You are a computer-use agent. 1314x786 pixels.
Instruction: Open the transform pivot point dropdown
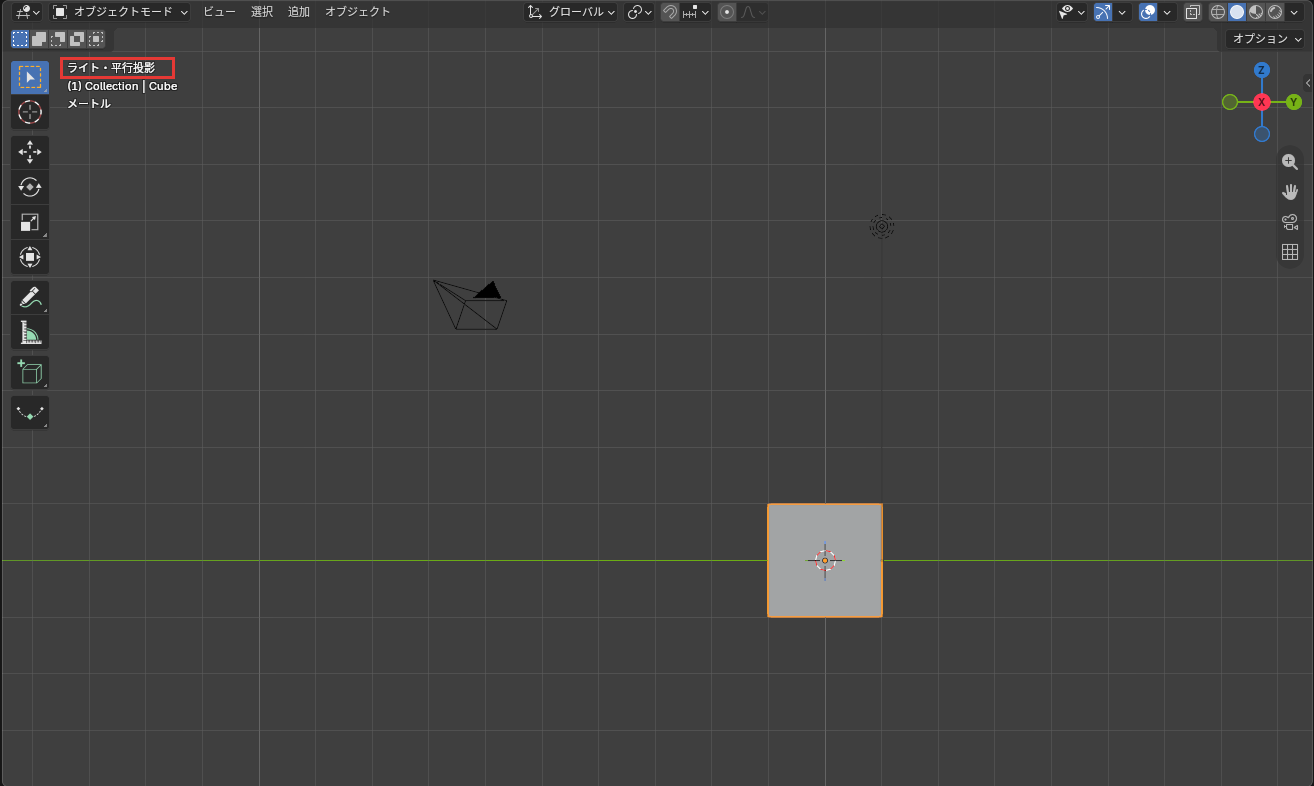tap(639, 12)
